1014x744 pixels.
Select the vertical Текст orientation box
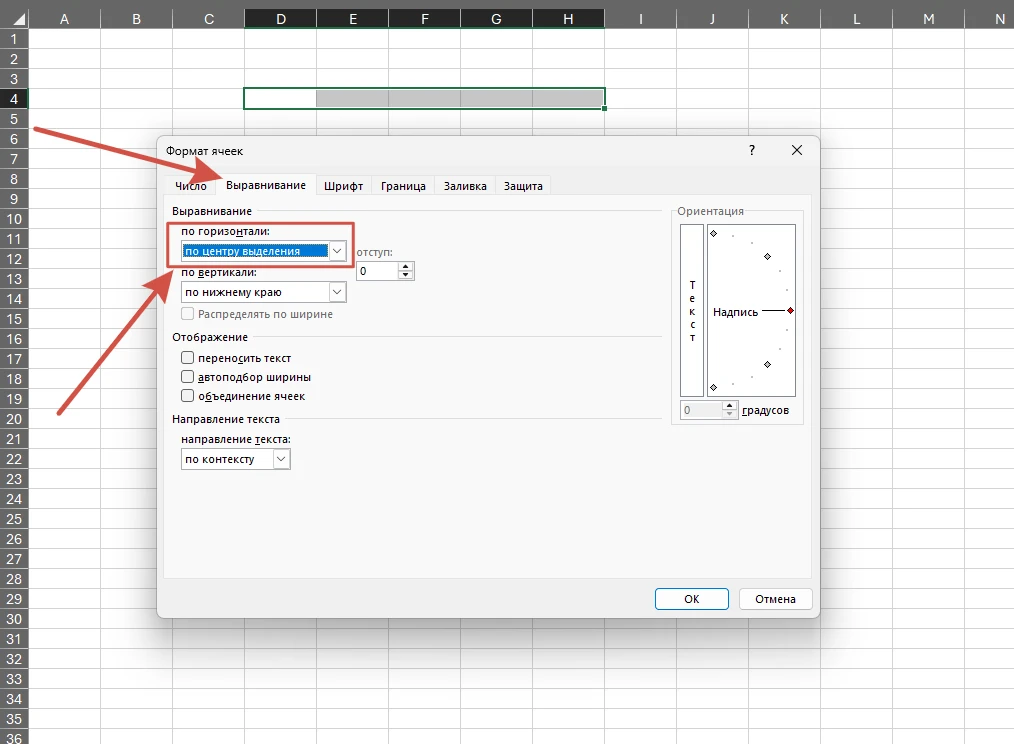(692, 311)
